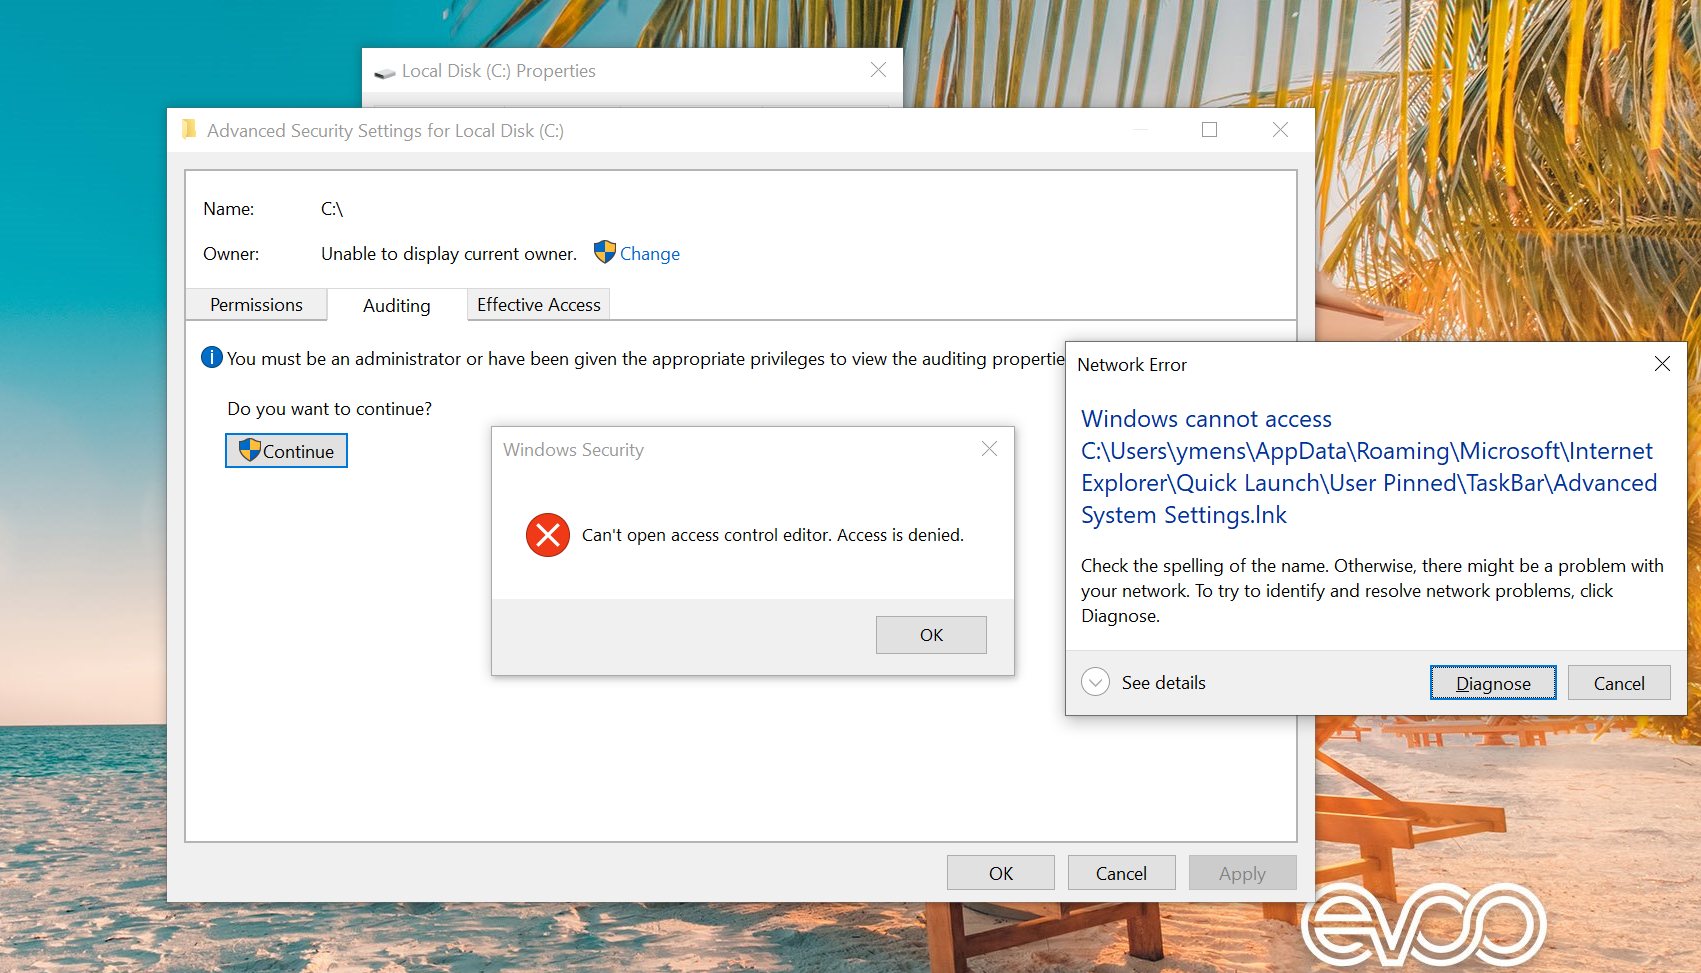This screenshot has height=973, width=1701.
Task: Click the red error icon in Windows Security dialog
Action: click(547, 535)
